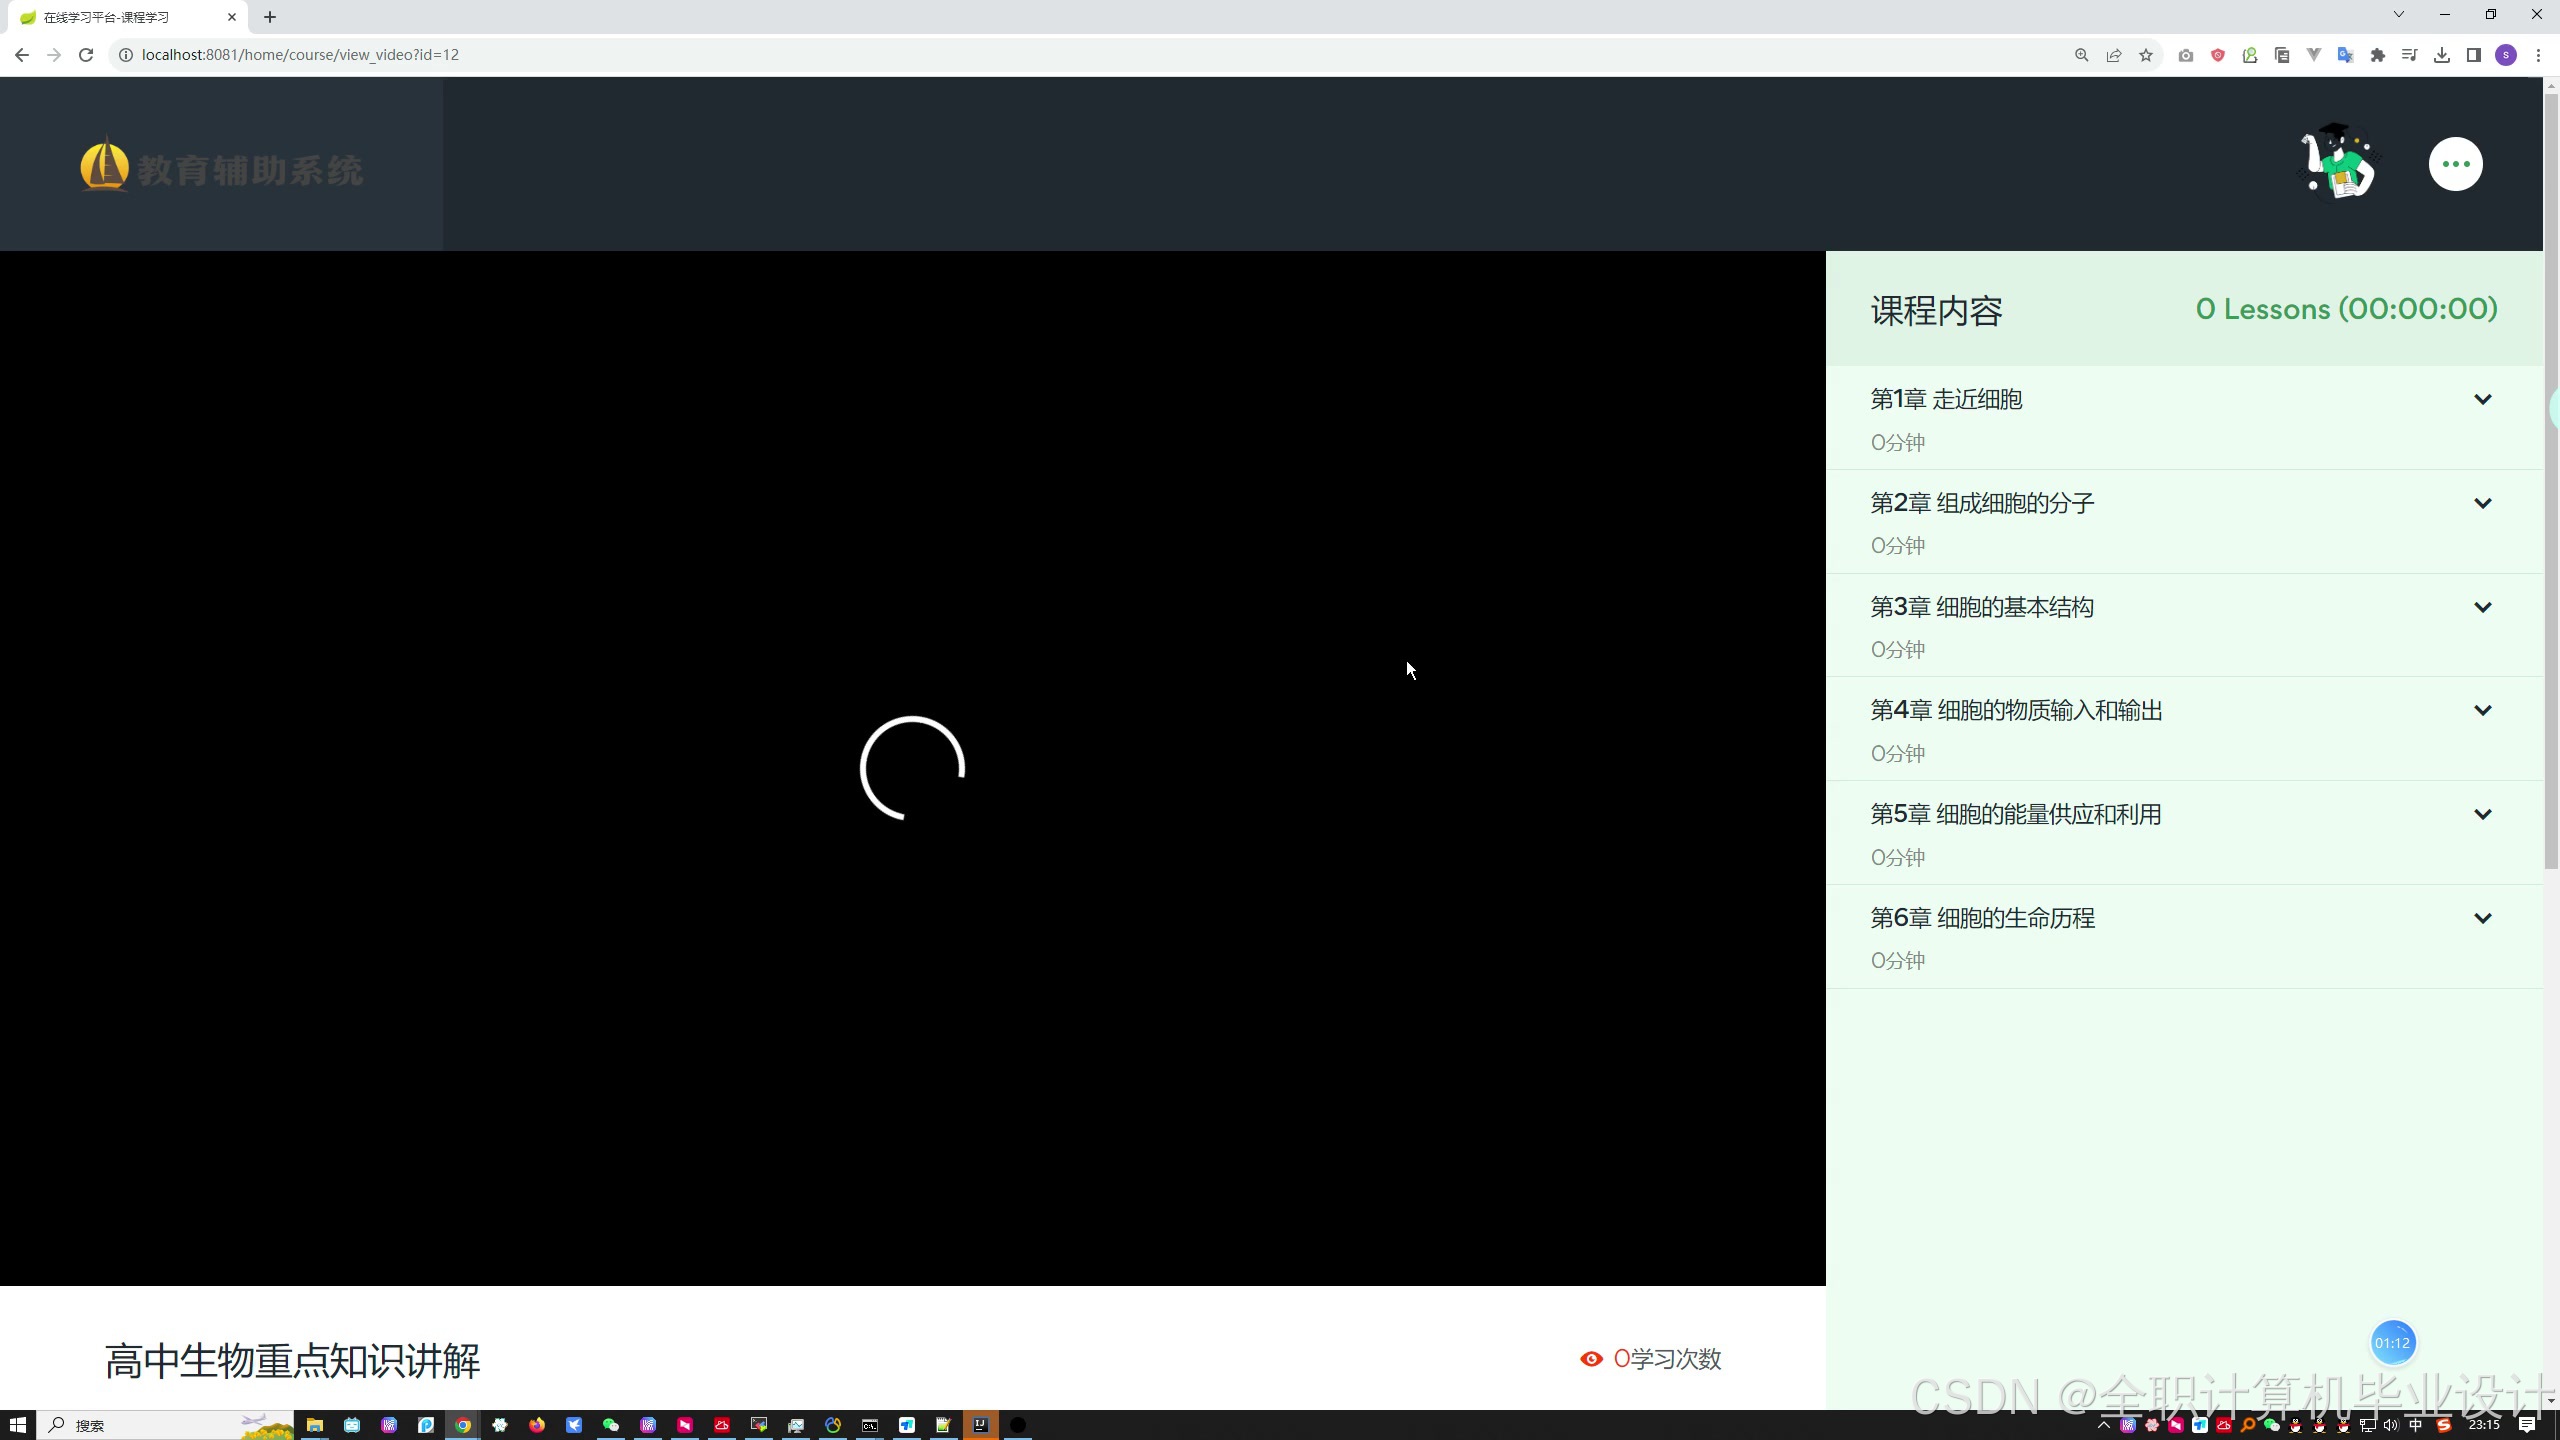Viewport: 2560px width, 1440px height.
Task: Expand chapter 第1章 走近细胞 chevron
Action: tap(2482, 400)
